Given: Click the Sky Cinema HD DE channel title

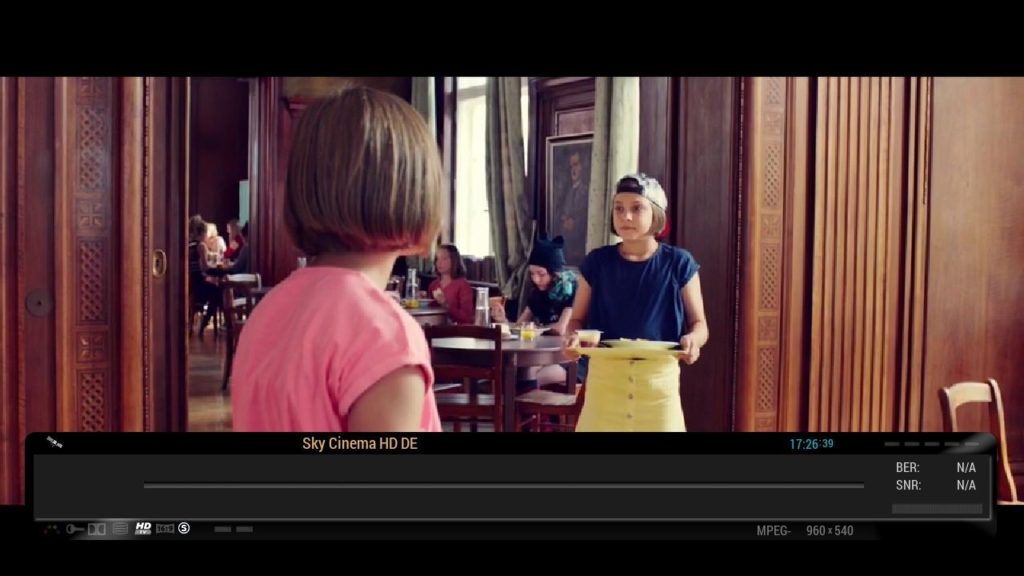Looking at the screenshot, I should (x=360, y=443).
